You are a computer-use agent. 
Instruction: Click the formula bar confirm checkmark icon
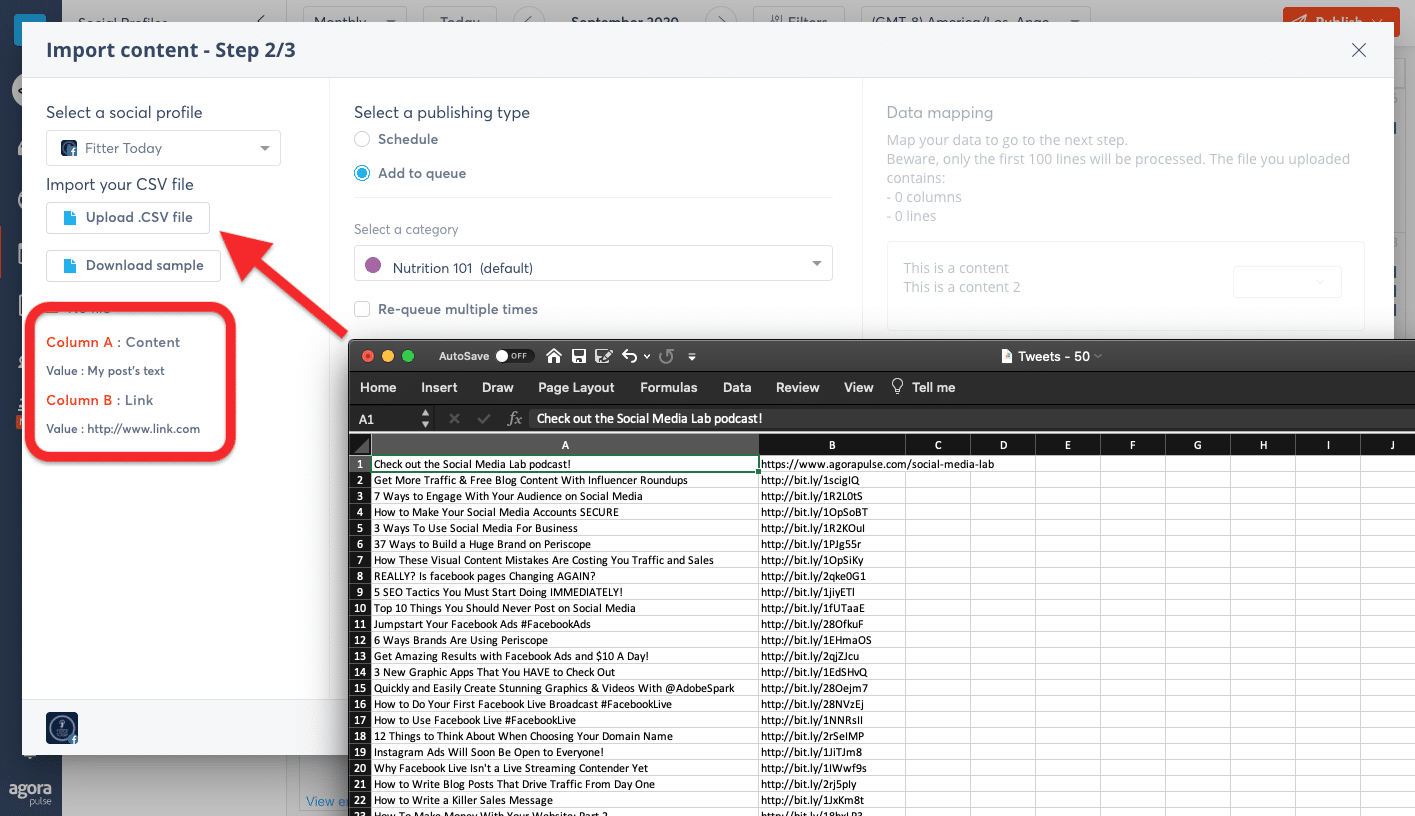coord(484,419)
